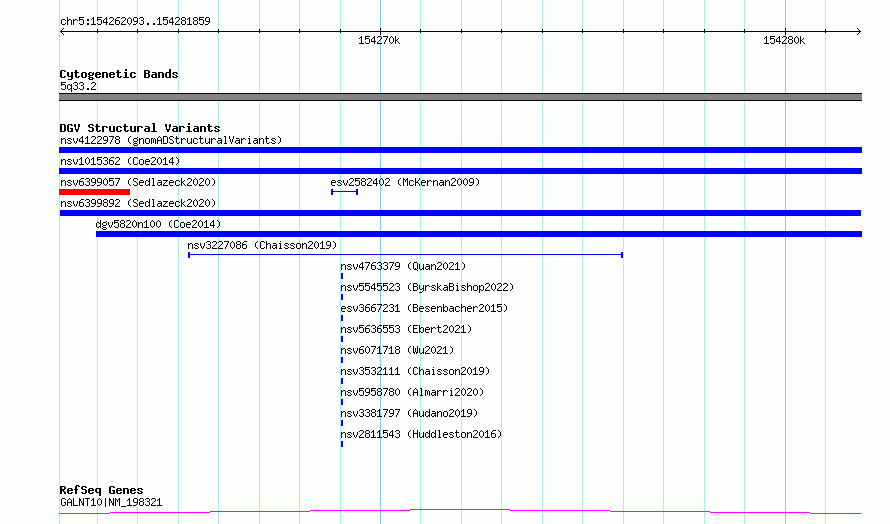
Task: Click the 154280k ruler position label
Action: (x=783, y=40)
